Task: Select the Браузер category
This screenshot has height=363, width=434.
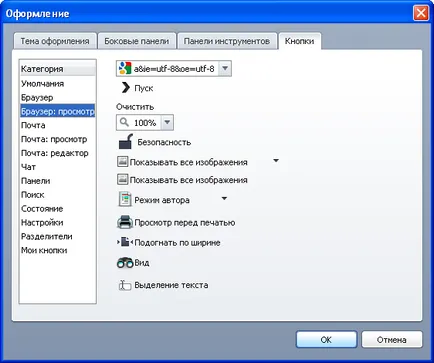Action: point(57,97)
